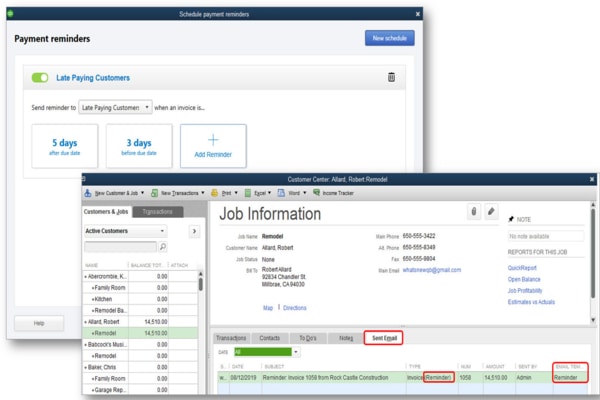Expand the Print dropdown arrow
Screen dimensions: 600x400
236,193
